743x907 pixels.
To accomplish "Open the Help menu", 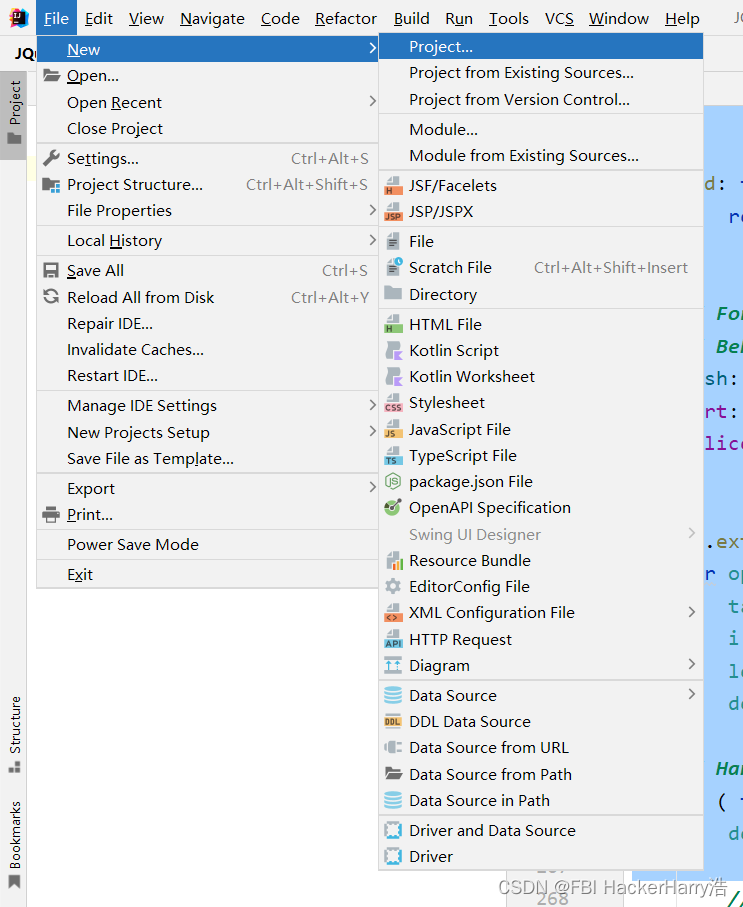I will point(682,19).
